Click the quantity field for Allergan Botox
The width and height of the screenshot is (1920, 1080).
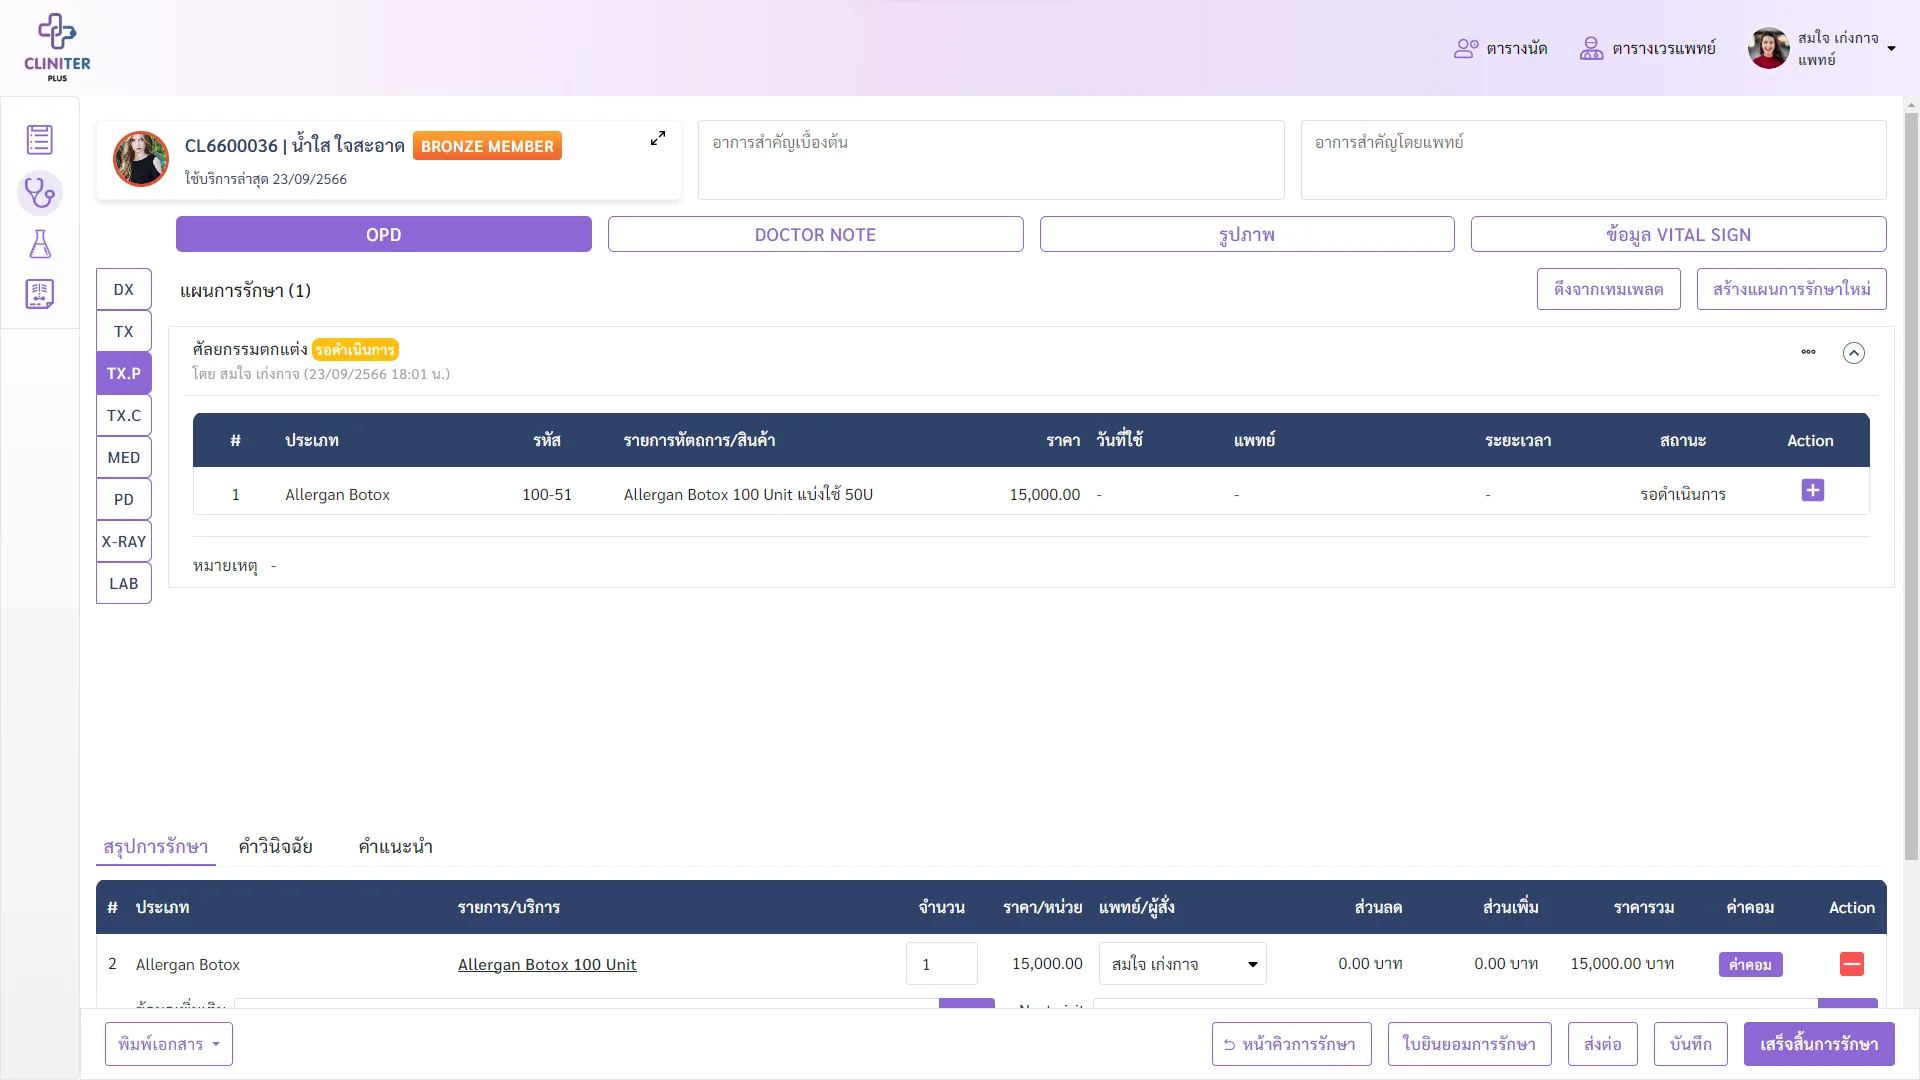pyautogui.click(x=942, y=964)
